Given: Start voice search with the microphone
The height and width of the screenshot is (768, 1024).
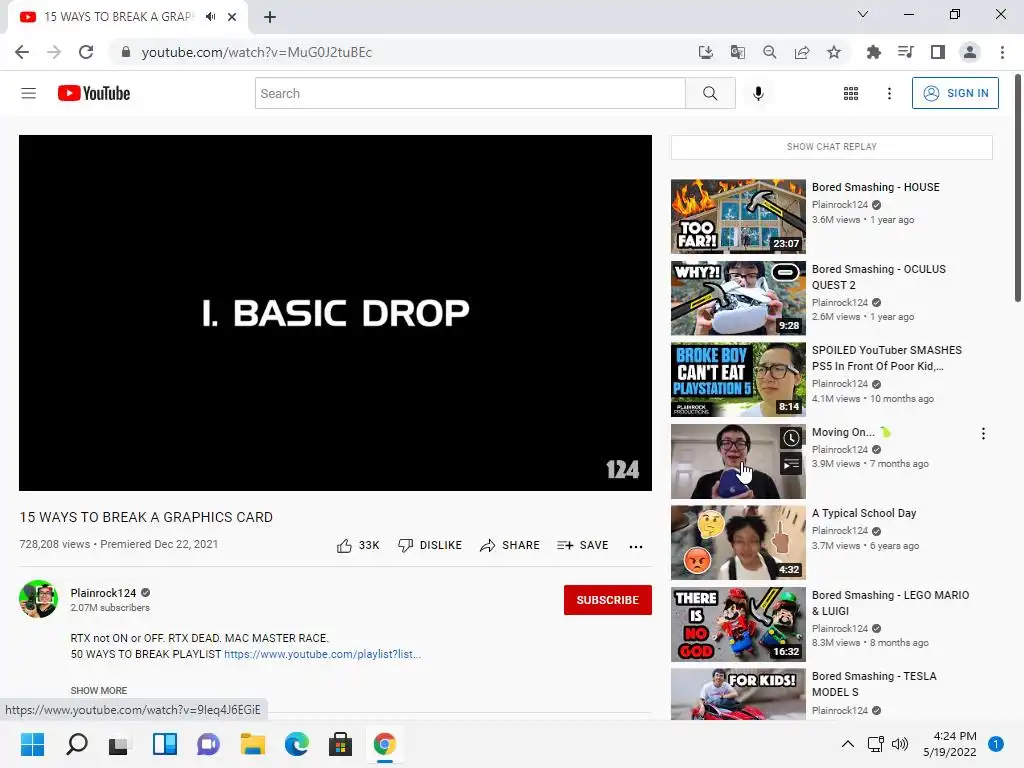Looking at the screenshot, I should click(758, 93).
